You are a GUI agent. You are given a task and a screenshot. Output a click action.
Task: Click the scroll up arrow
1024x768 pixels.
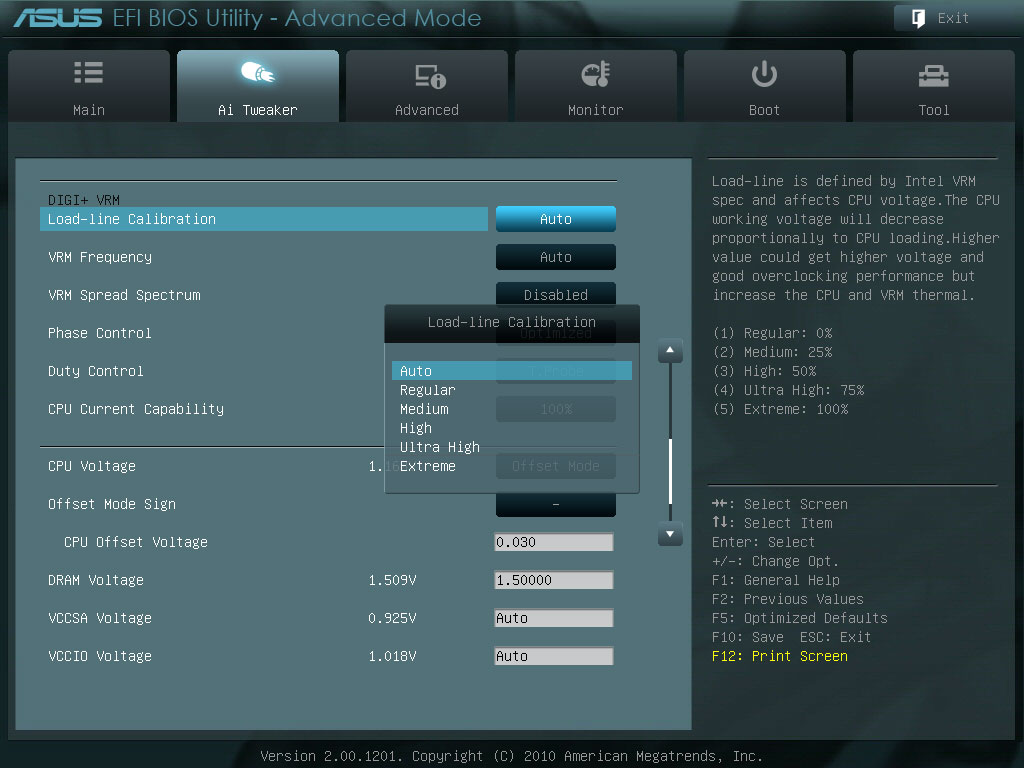pyautogui.click(x=670, y=351)
